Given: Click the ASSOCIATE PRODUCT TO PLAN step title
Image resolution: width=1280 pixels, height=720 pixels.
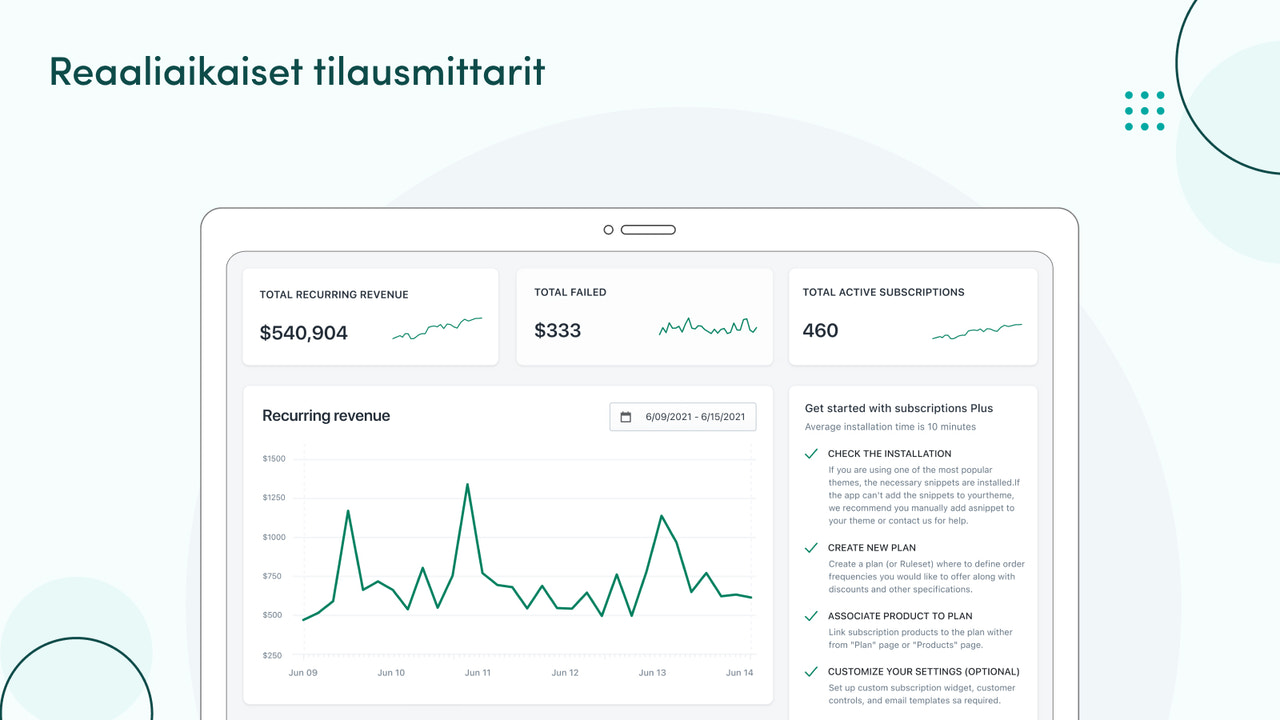Looking at the screenshot, I should (x=900, y=616).
